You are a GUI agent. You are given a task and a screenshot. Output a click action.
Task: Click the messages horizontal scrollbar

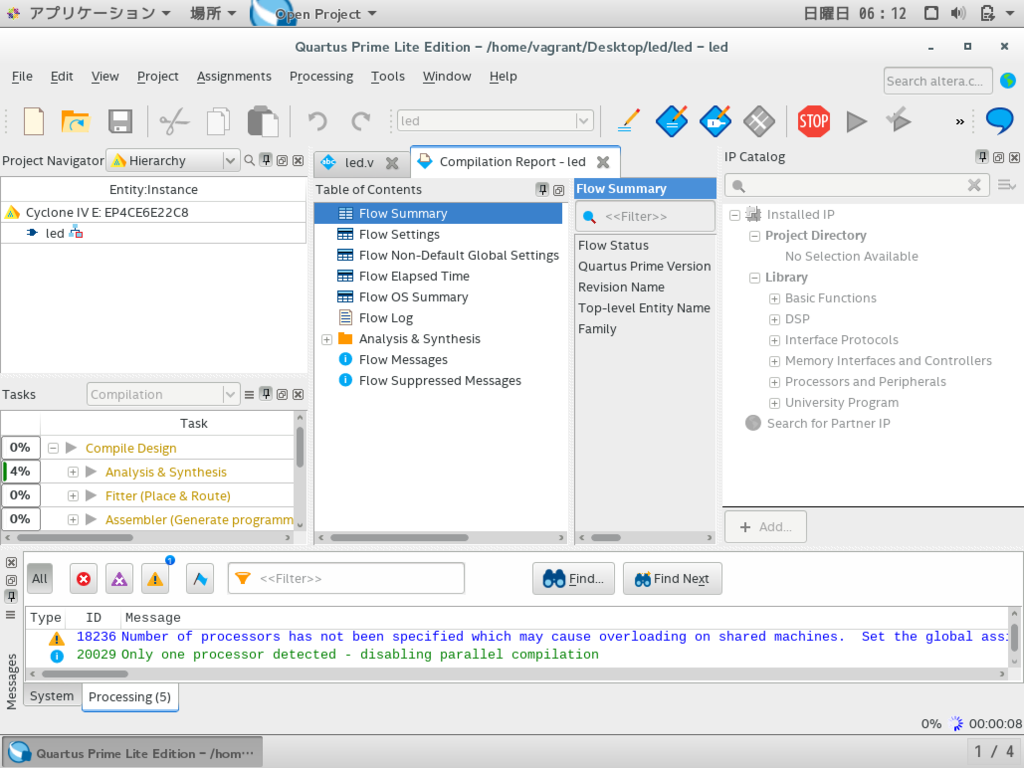(x=85, y=673)
